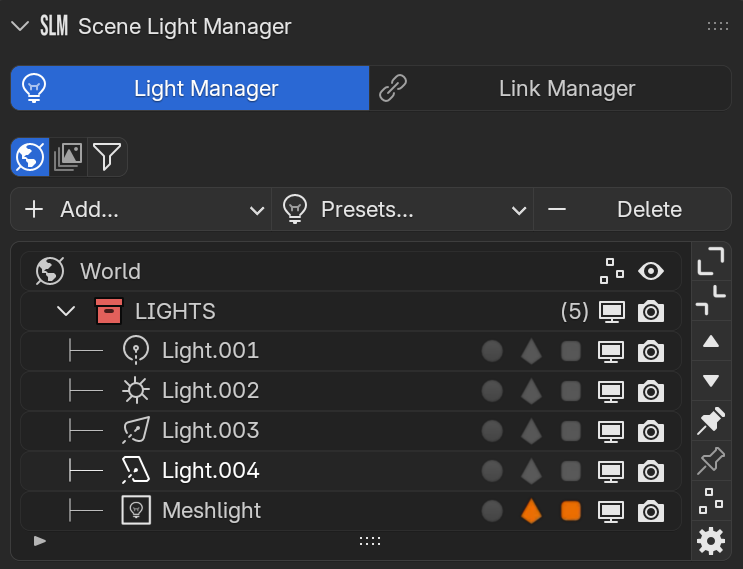This screenshot has height=569, width=743.
Task: Click the spot light icon of Light.003
Action: (136, 430)
